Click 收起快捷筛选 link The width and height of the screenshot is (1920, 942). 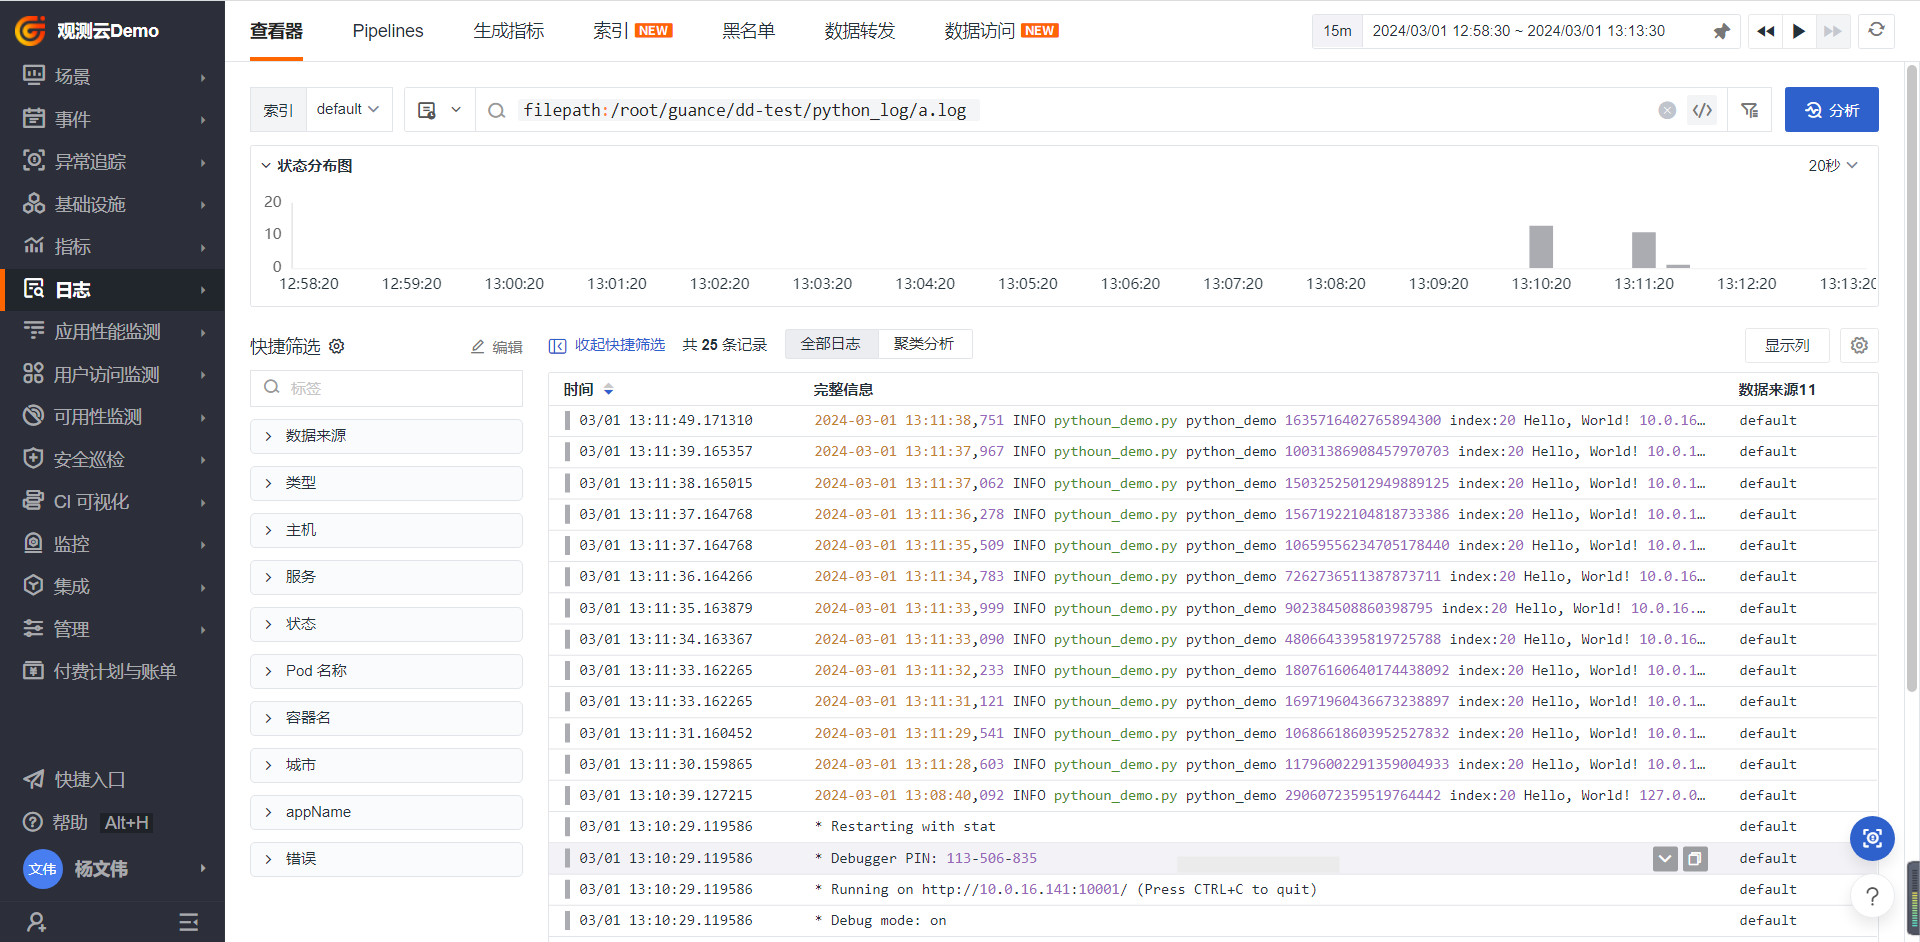607,345
